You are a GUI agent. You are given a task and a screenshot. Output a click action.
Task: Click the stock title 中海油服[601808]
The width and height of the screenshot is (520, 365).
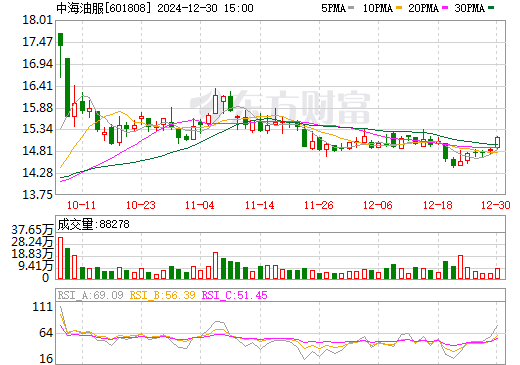(104, 8)
